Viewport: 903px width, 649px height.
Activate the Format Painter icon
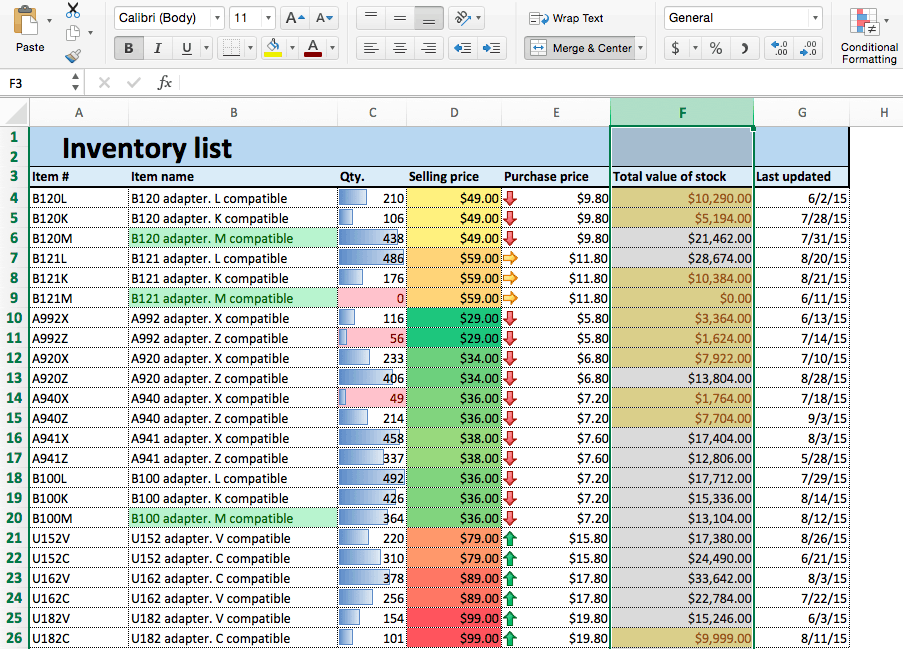click(72, 54)
